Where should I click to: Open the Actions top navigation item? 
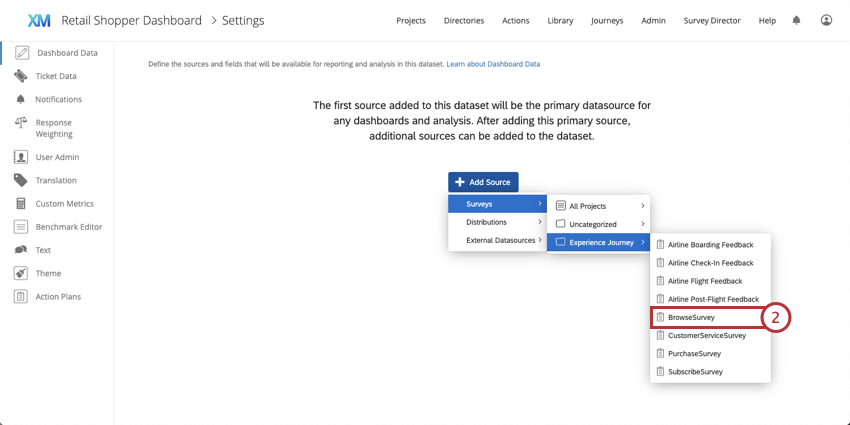tap(516, 21)
